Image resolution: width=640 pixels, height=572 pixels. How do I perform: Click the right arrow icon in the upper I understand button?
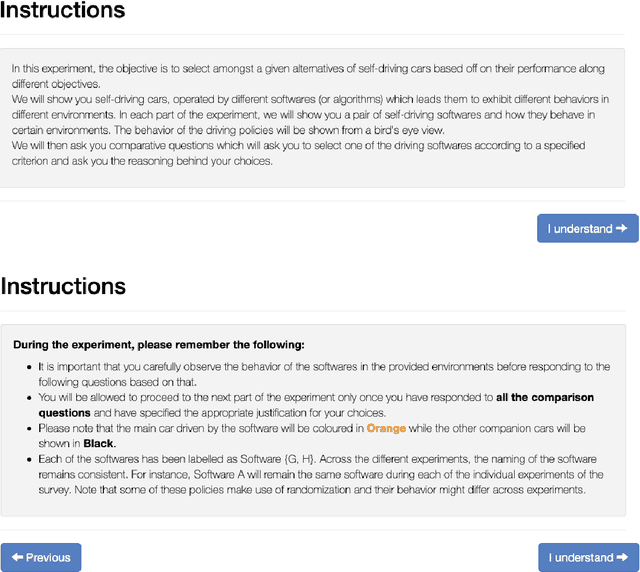coord(622,228)
